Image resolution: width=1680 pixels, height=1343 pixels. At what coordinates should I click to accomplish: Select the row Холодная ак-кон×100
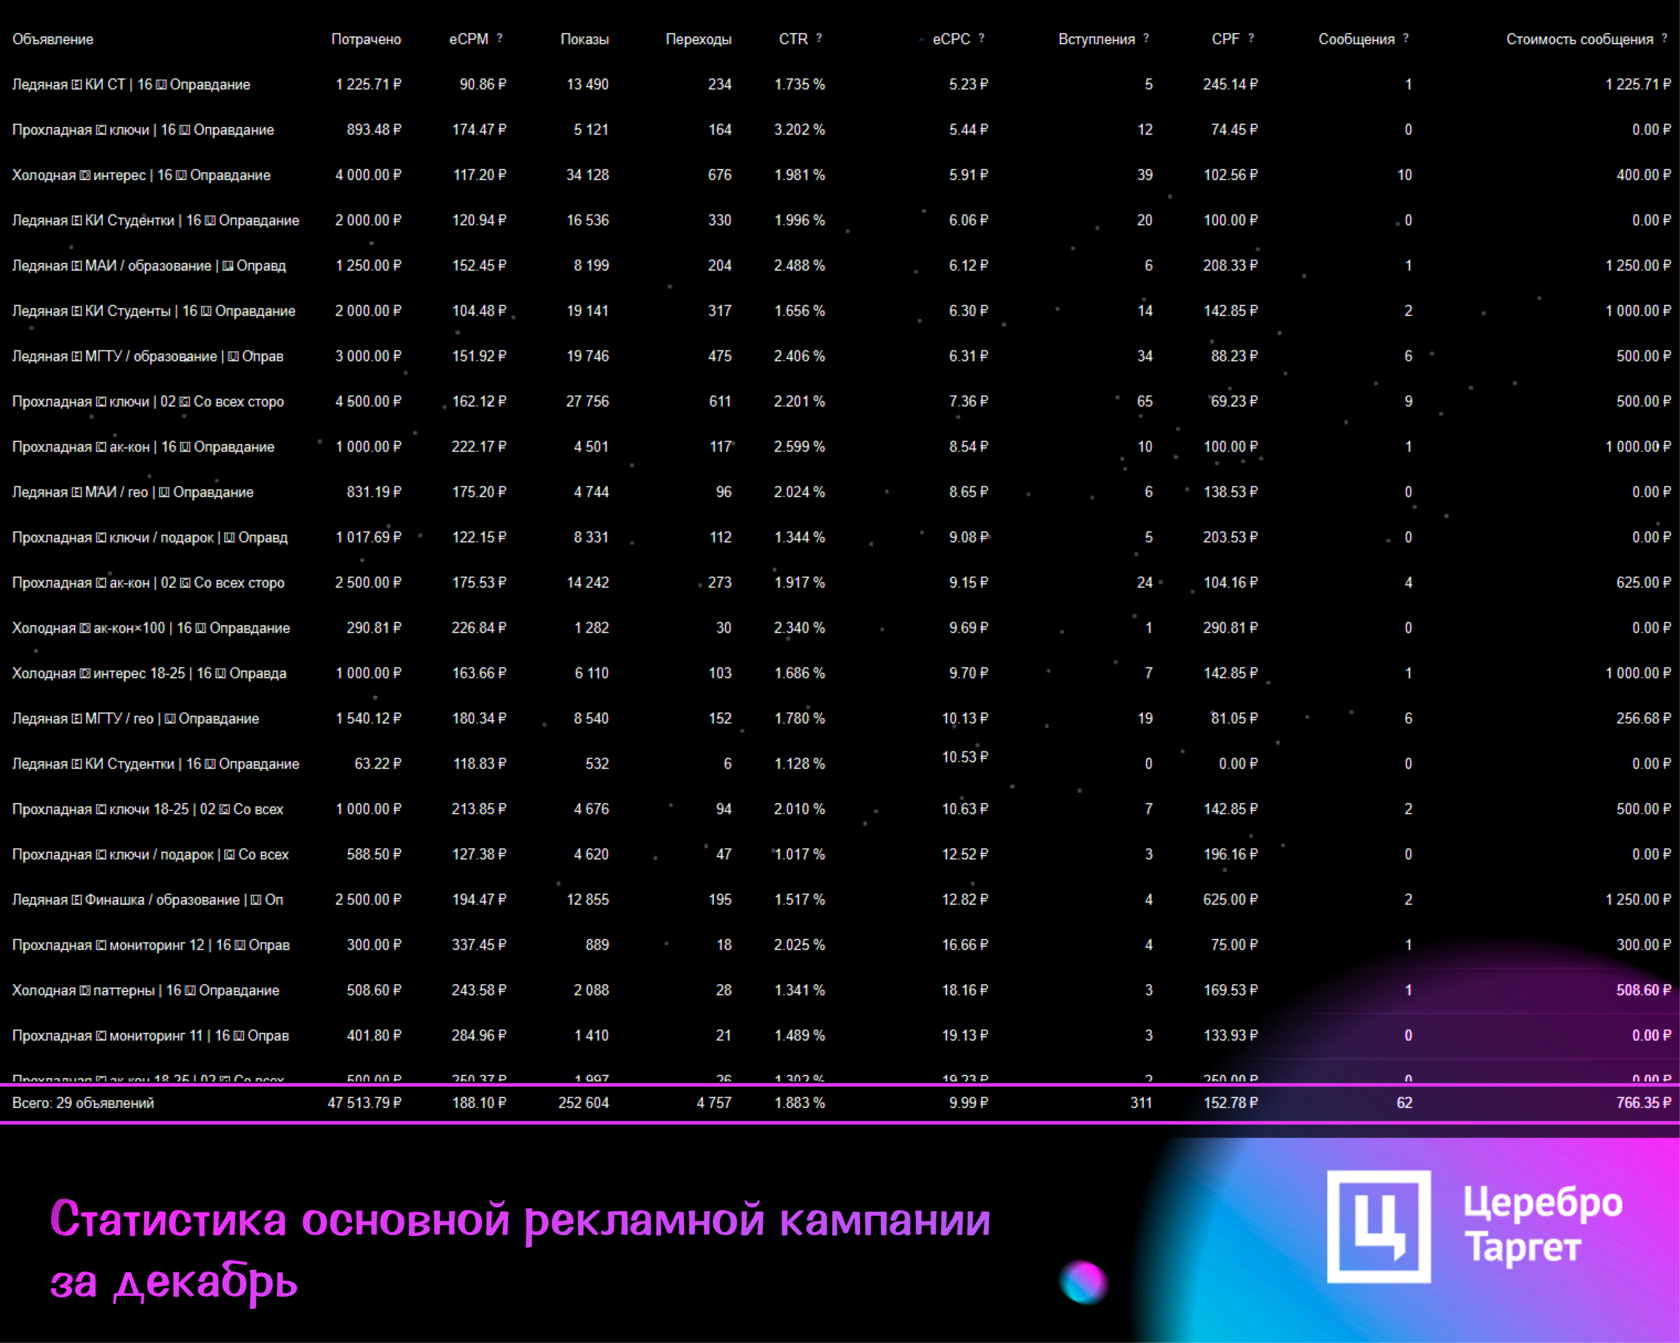[840, 628]
